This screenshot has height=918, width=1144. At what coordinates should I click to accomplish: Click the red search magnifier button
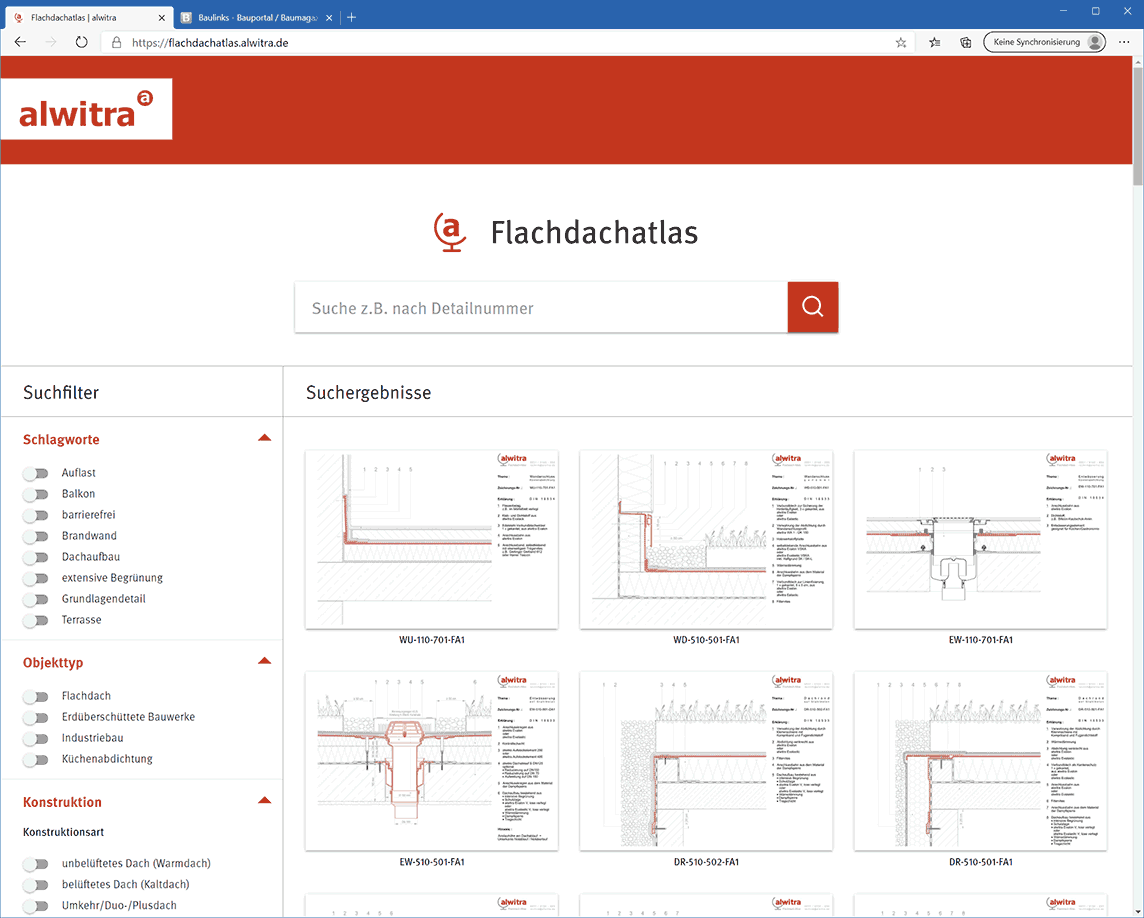click(x=813, y=307)
